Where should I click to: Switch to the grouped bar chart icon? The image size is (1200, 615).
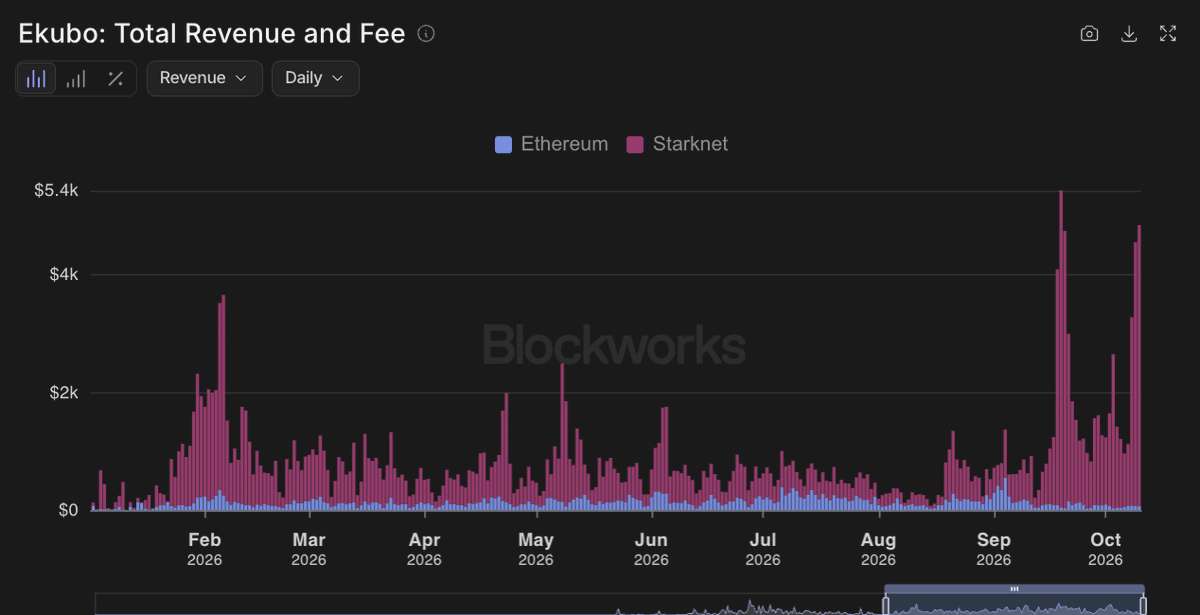(76, 78)
